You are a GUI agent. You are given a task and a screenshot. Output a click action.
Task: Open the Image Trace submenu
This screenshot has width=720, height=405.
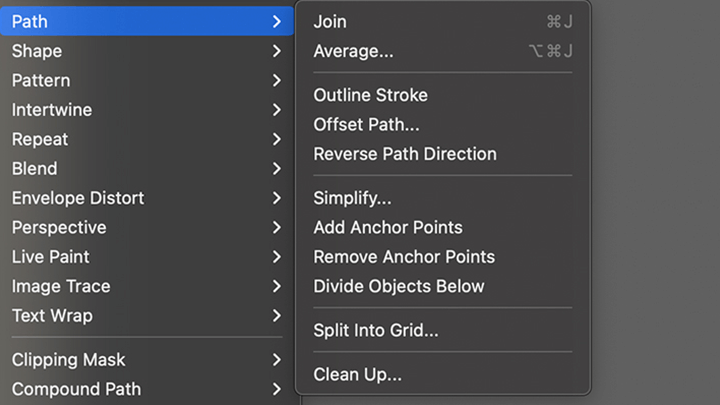[147, 286]
